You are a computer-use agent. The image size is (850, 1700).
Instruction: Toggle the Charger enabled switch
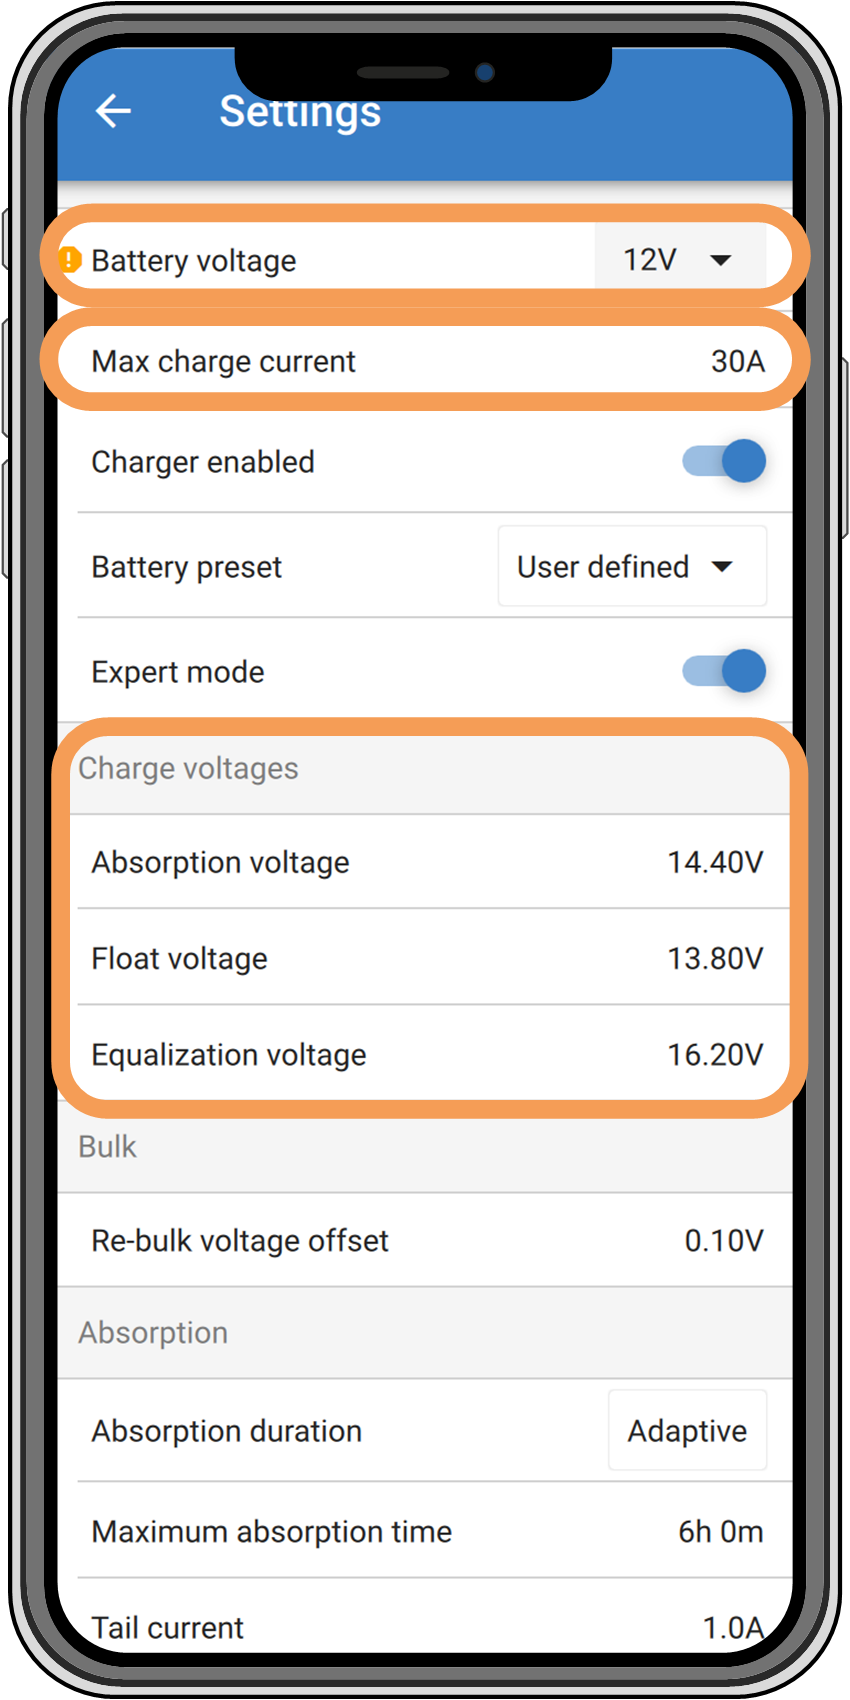[x=725, y=462]
